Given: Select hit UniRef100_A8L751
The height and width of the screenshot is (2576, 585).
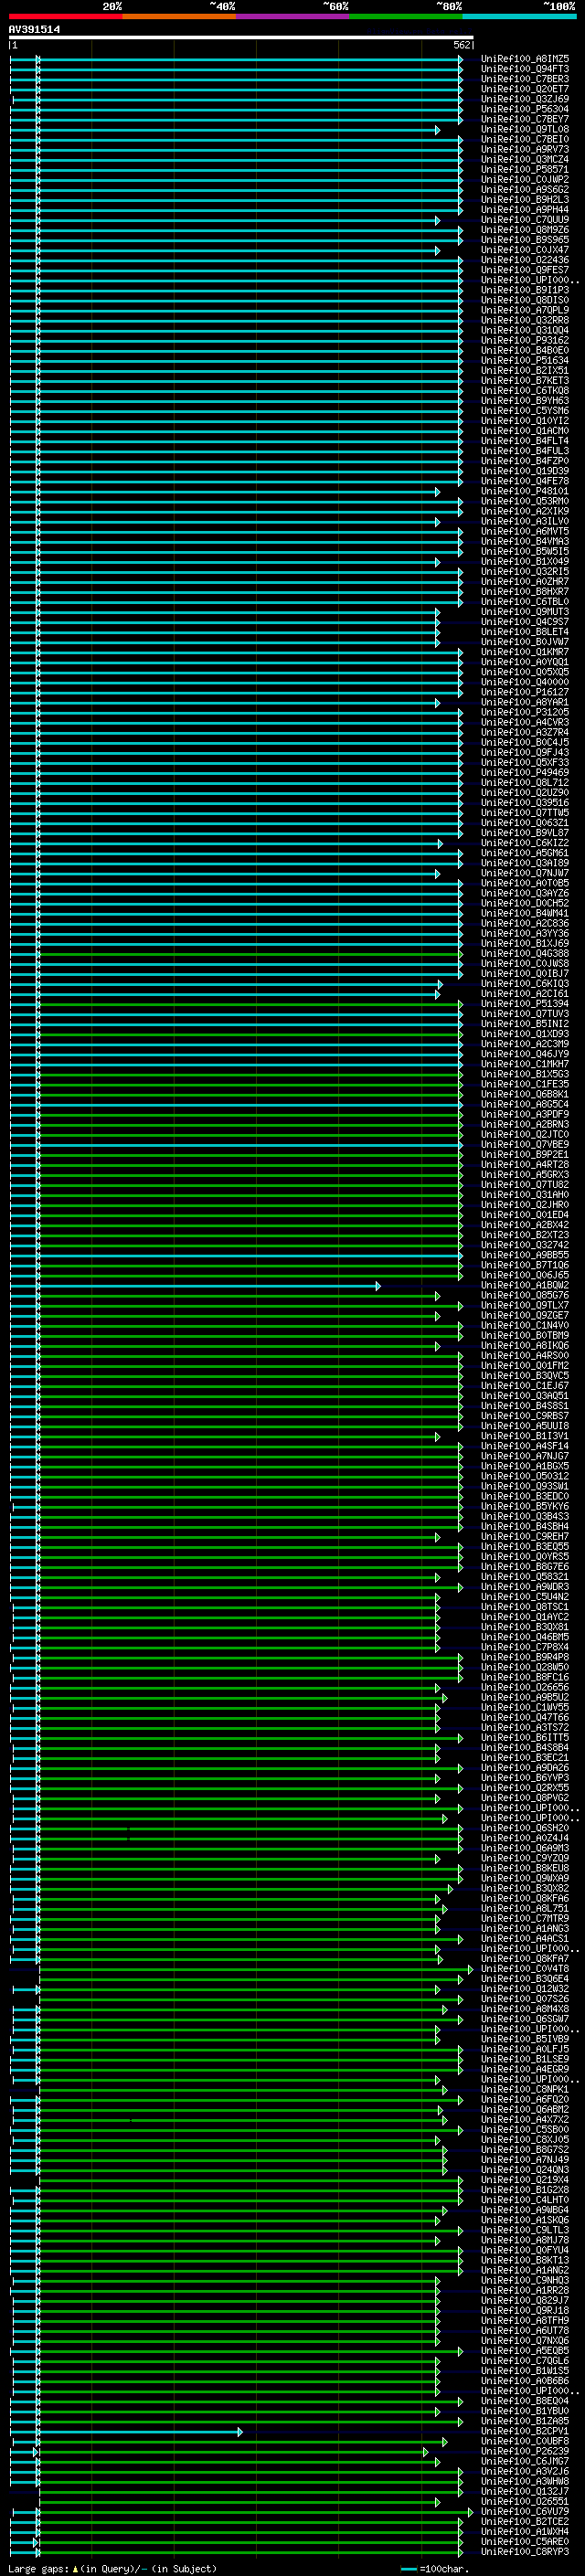Looking at the screenshot, I should (x=525, y=1908).
